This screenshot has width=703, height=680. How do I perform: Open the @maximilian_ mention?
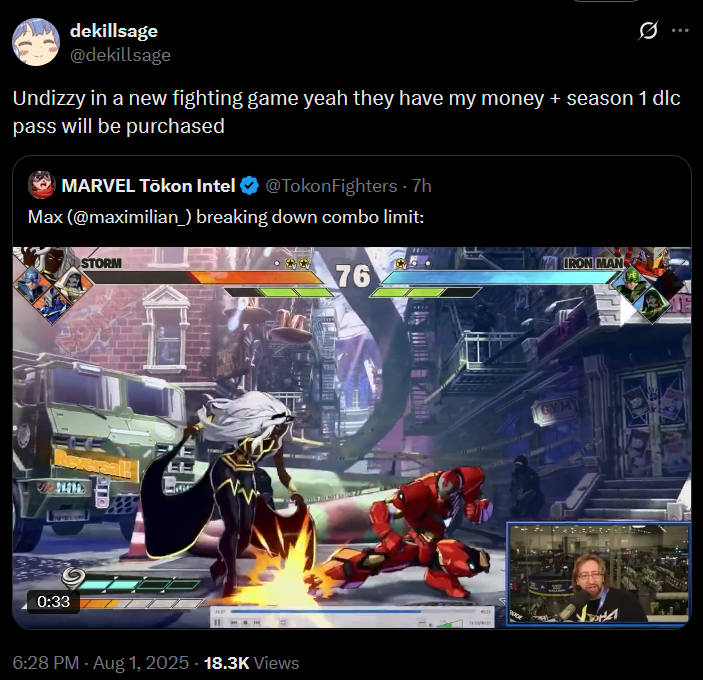click(129, 217)
